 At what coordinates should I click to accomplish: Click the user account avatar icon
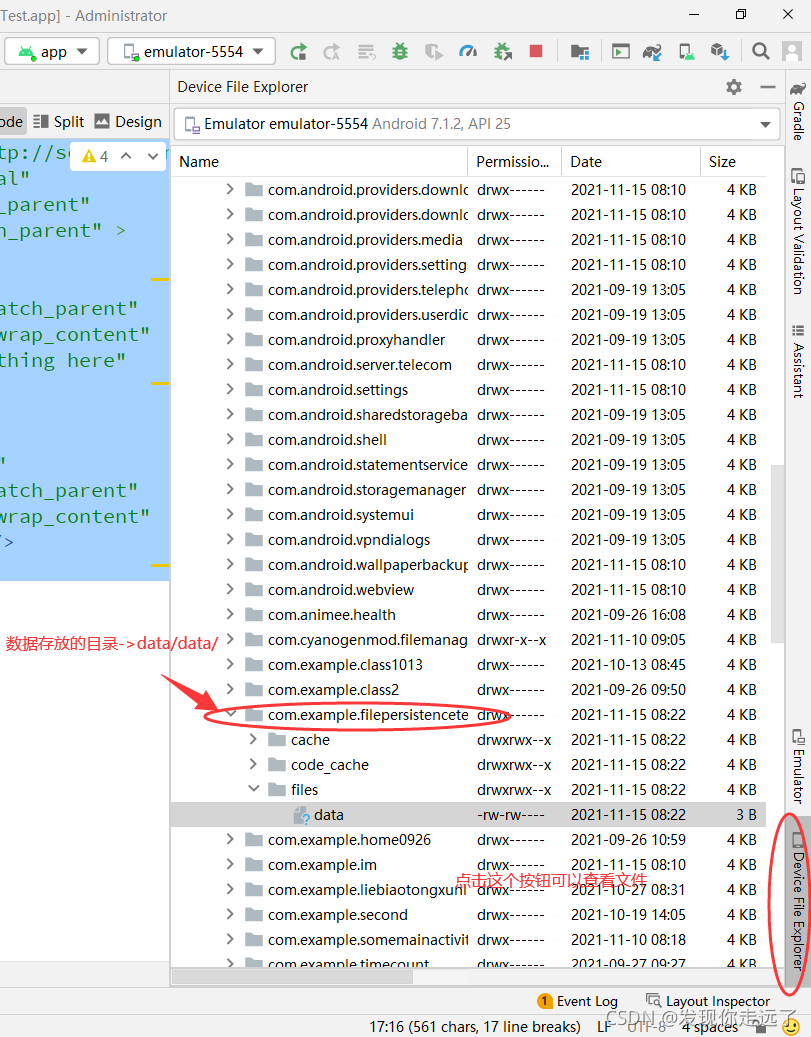792,51
